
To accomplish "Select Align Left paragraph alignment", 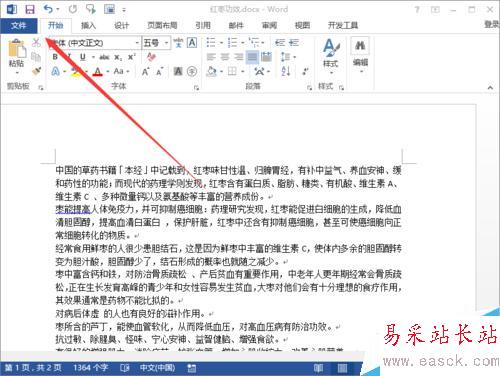I will [211, 57].
